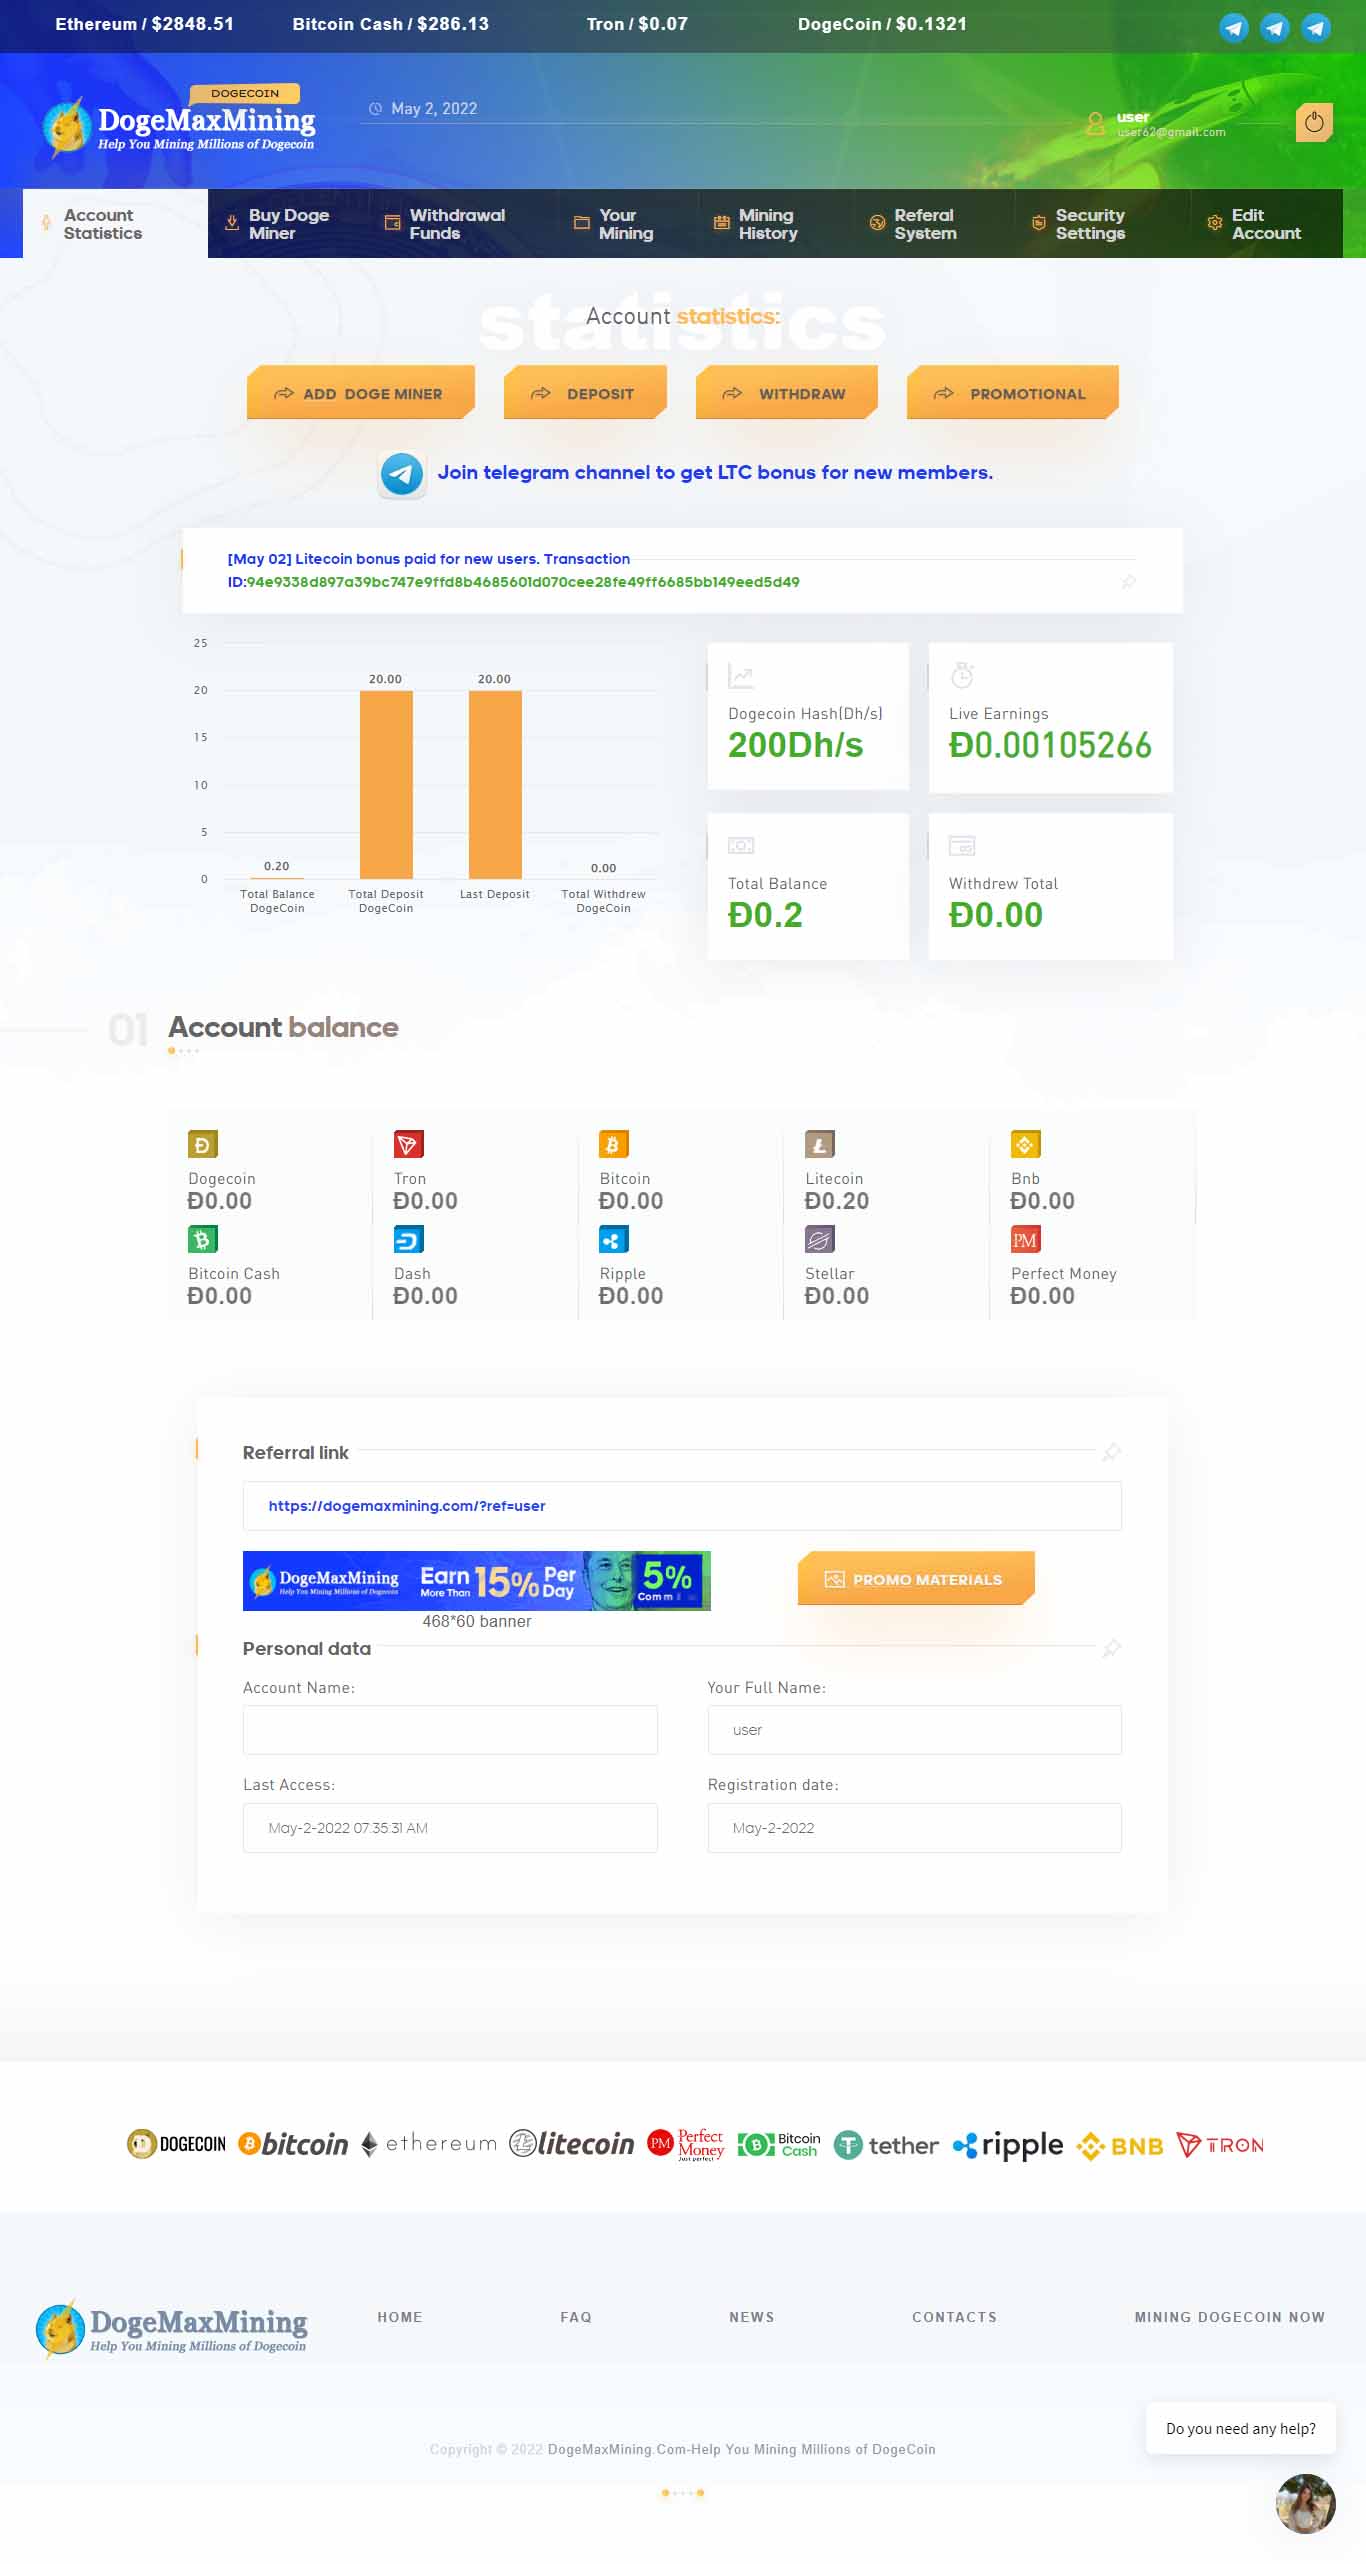
Task: Open the Buy Doge Miner tab
Action: (x=288, y=224)
